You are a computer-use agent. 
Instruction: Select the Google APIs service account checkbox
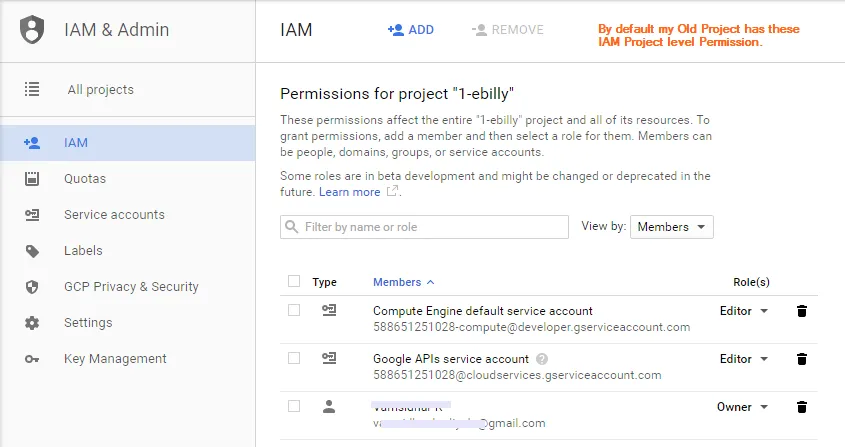click(x=294, y=358)
